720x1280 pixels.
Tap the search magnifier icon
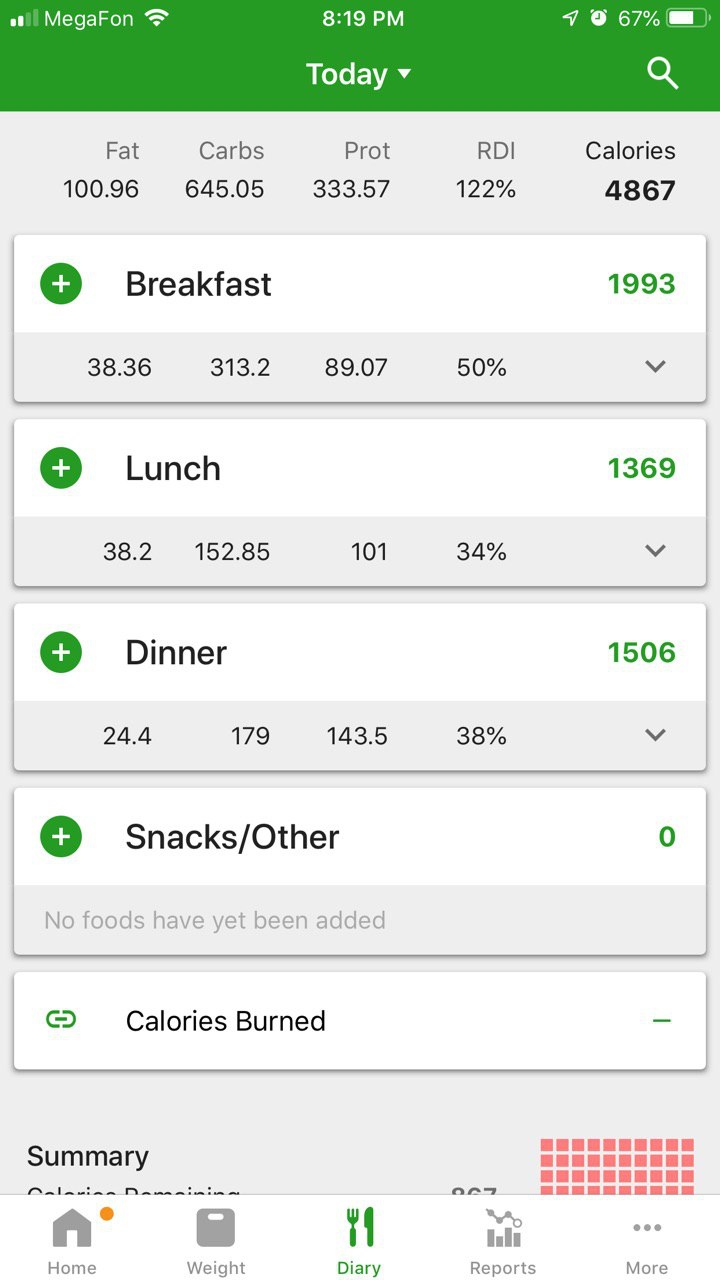coord(662,73)
